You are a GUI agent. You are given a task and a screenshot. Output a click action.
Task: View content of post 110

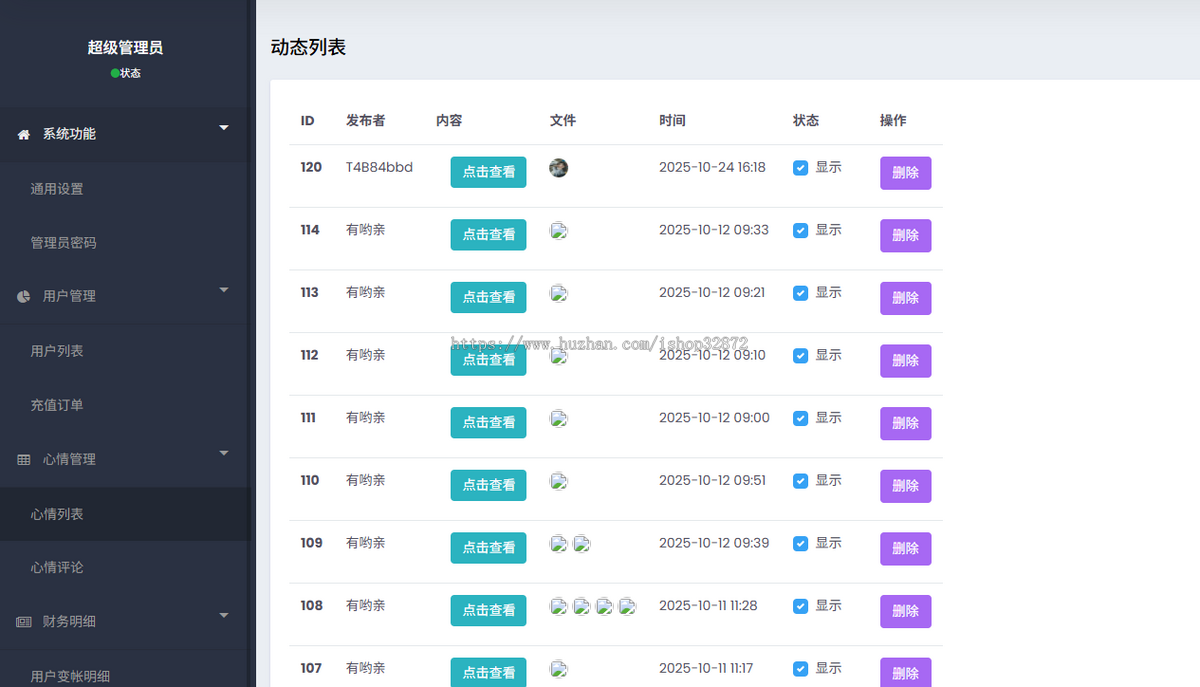coord(488,485)
